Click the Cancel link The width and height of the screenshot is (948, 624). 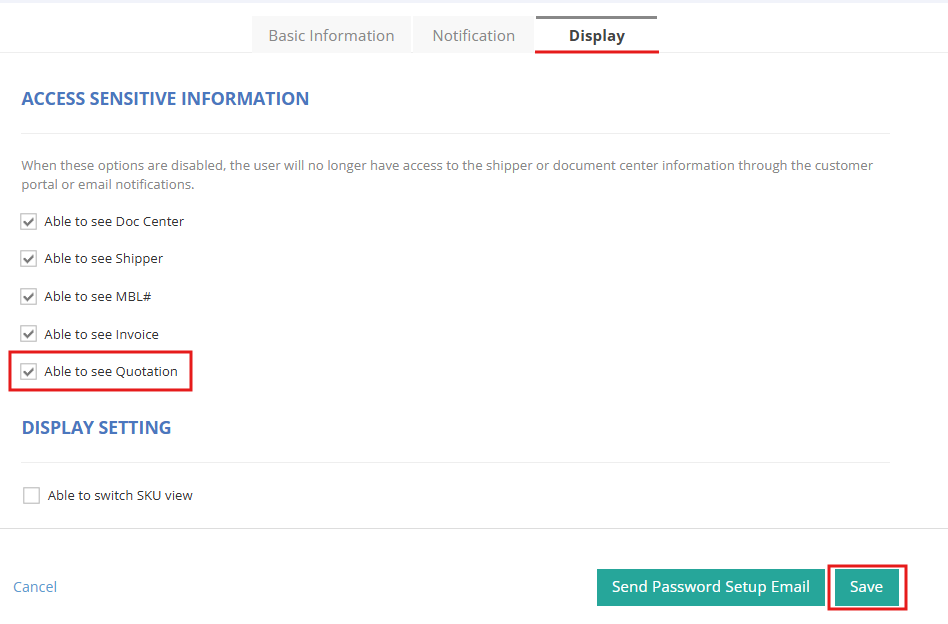pyautogui.click(x=35, y=587)
